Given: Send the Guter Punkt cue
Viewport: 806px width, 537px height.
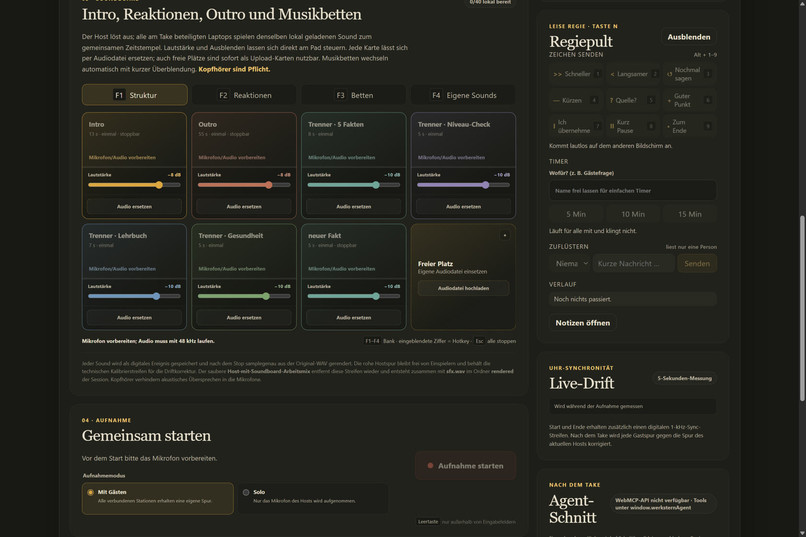Looking at the screenshot, I should pos(690,100).
